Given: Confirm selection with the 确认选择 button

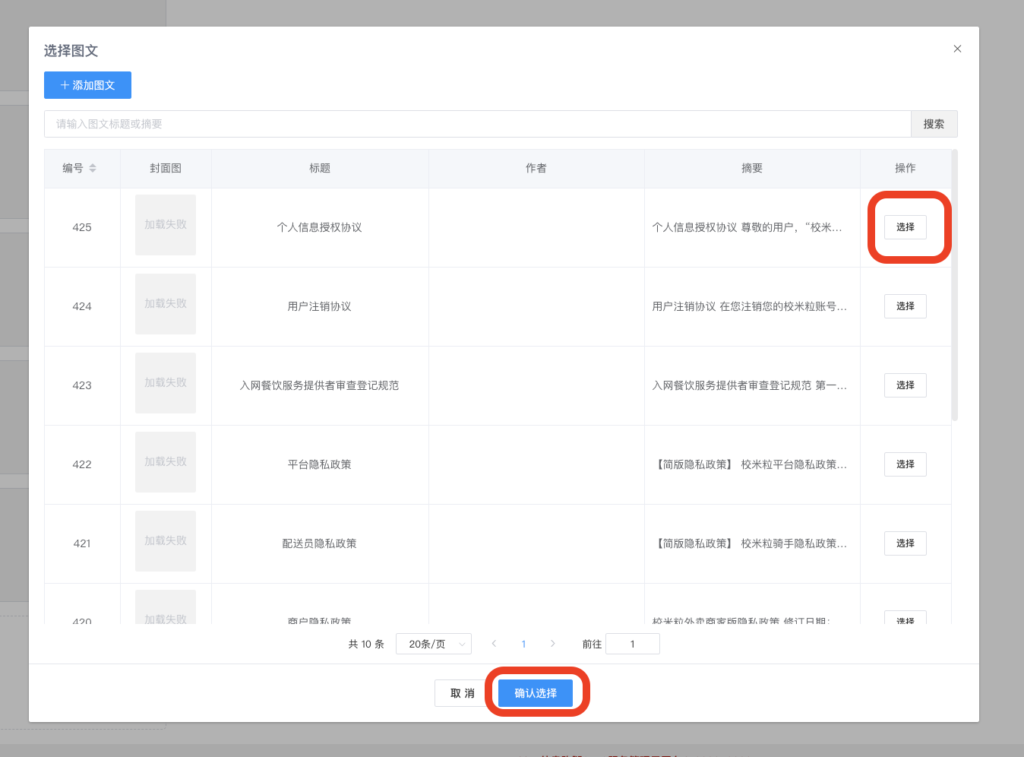Looking at the screenshot, I should click(537, 692).
